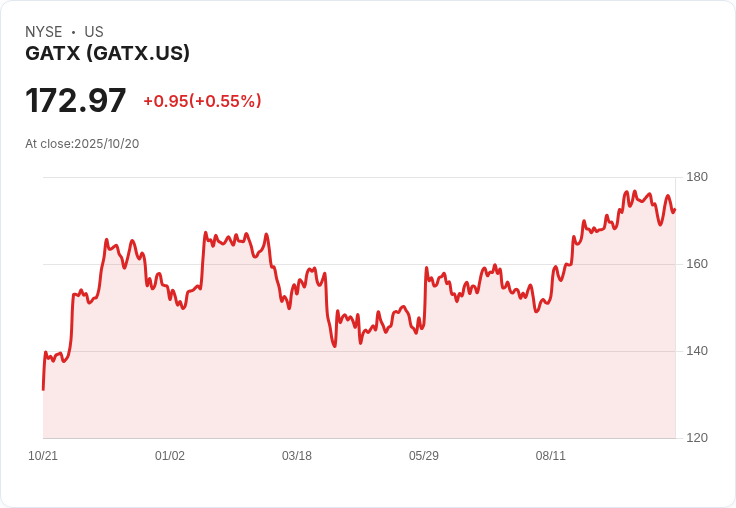The image size is (736, 508).
Task: Click the price line directly above the 03/18 label
Action: point(297,286)
